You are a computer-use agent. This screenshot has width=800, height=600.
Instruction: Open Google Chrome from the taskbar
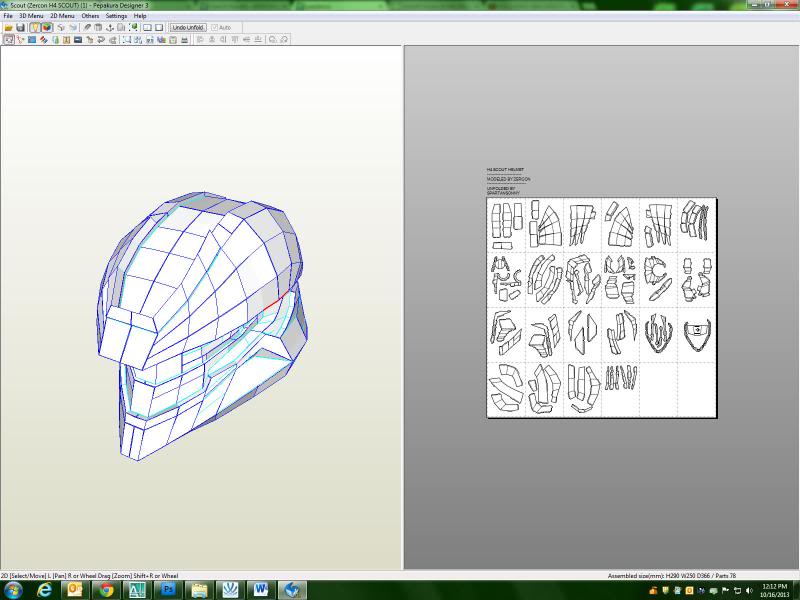pos(106,590)
